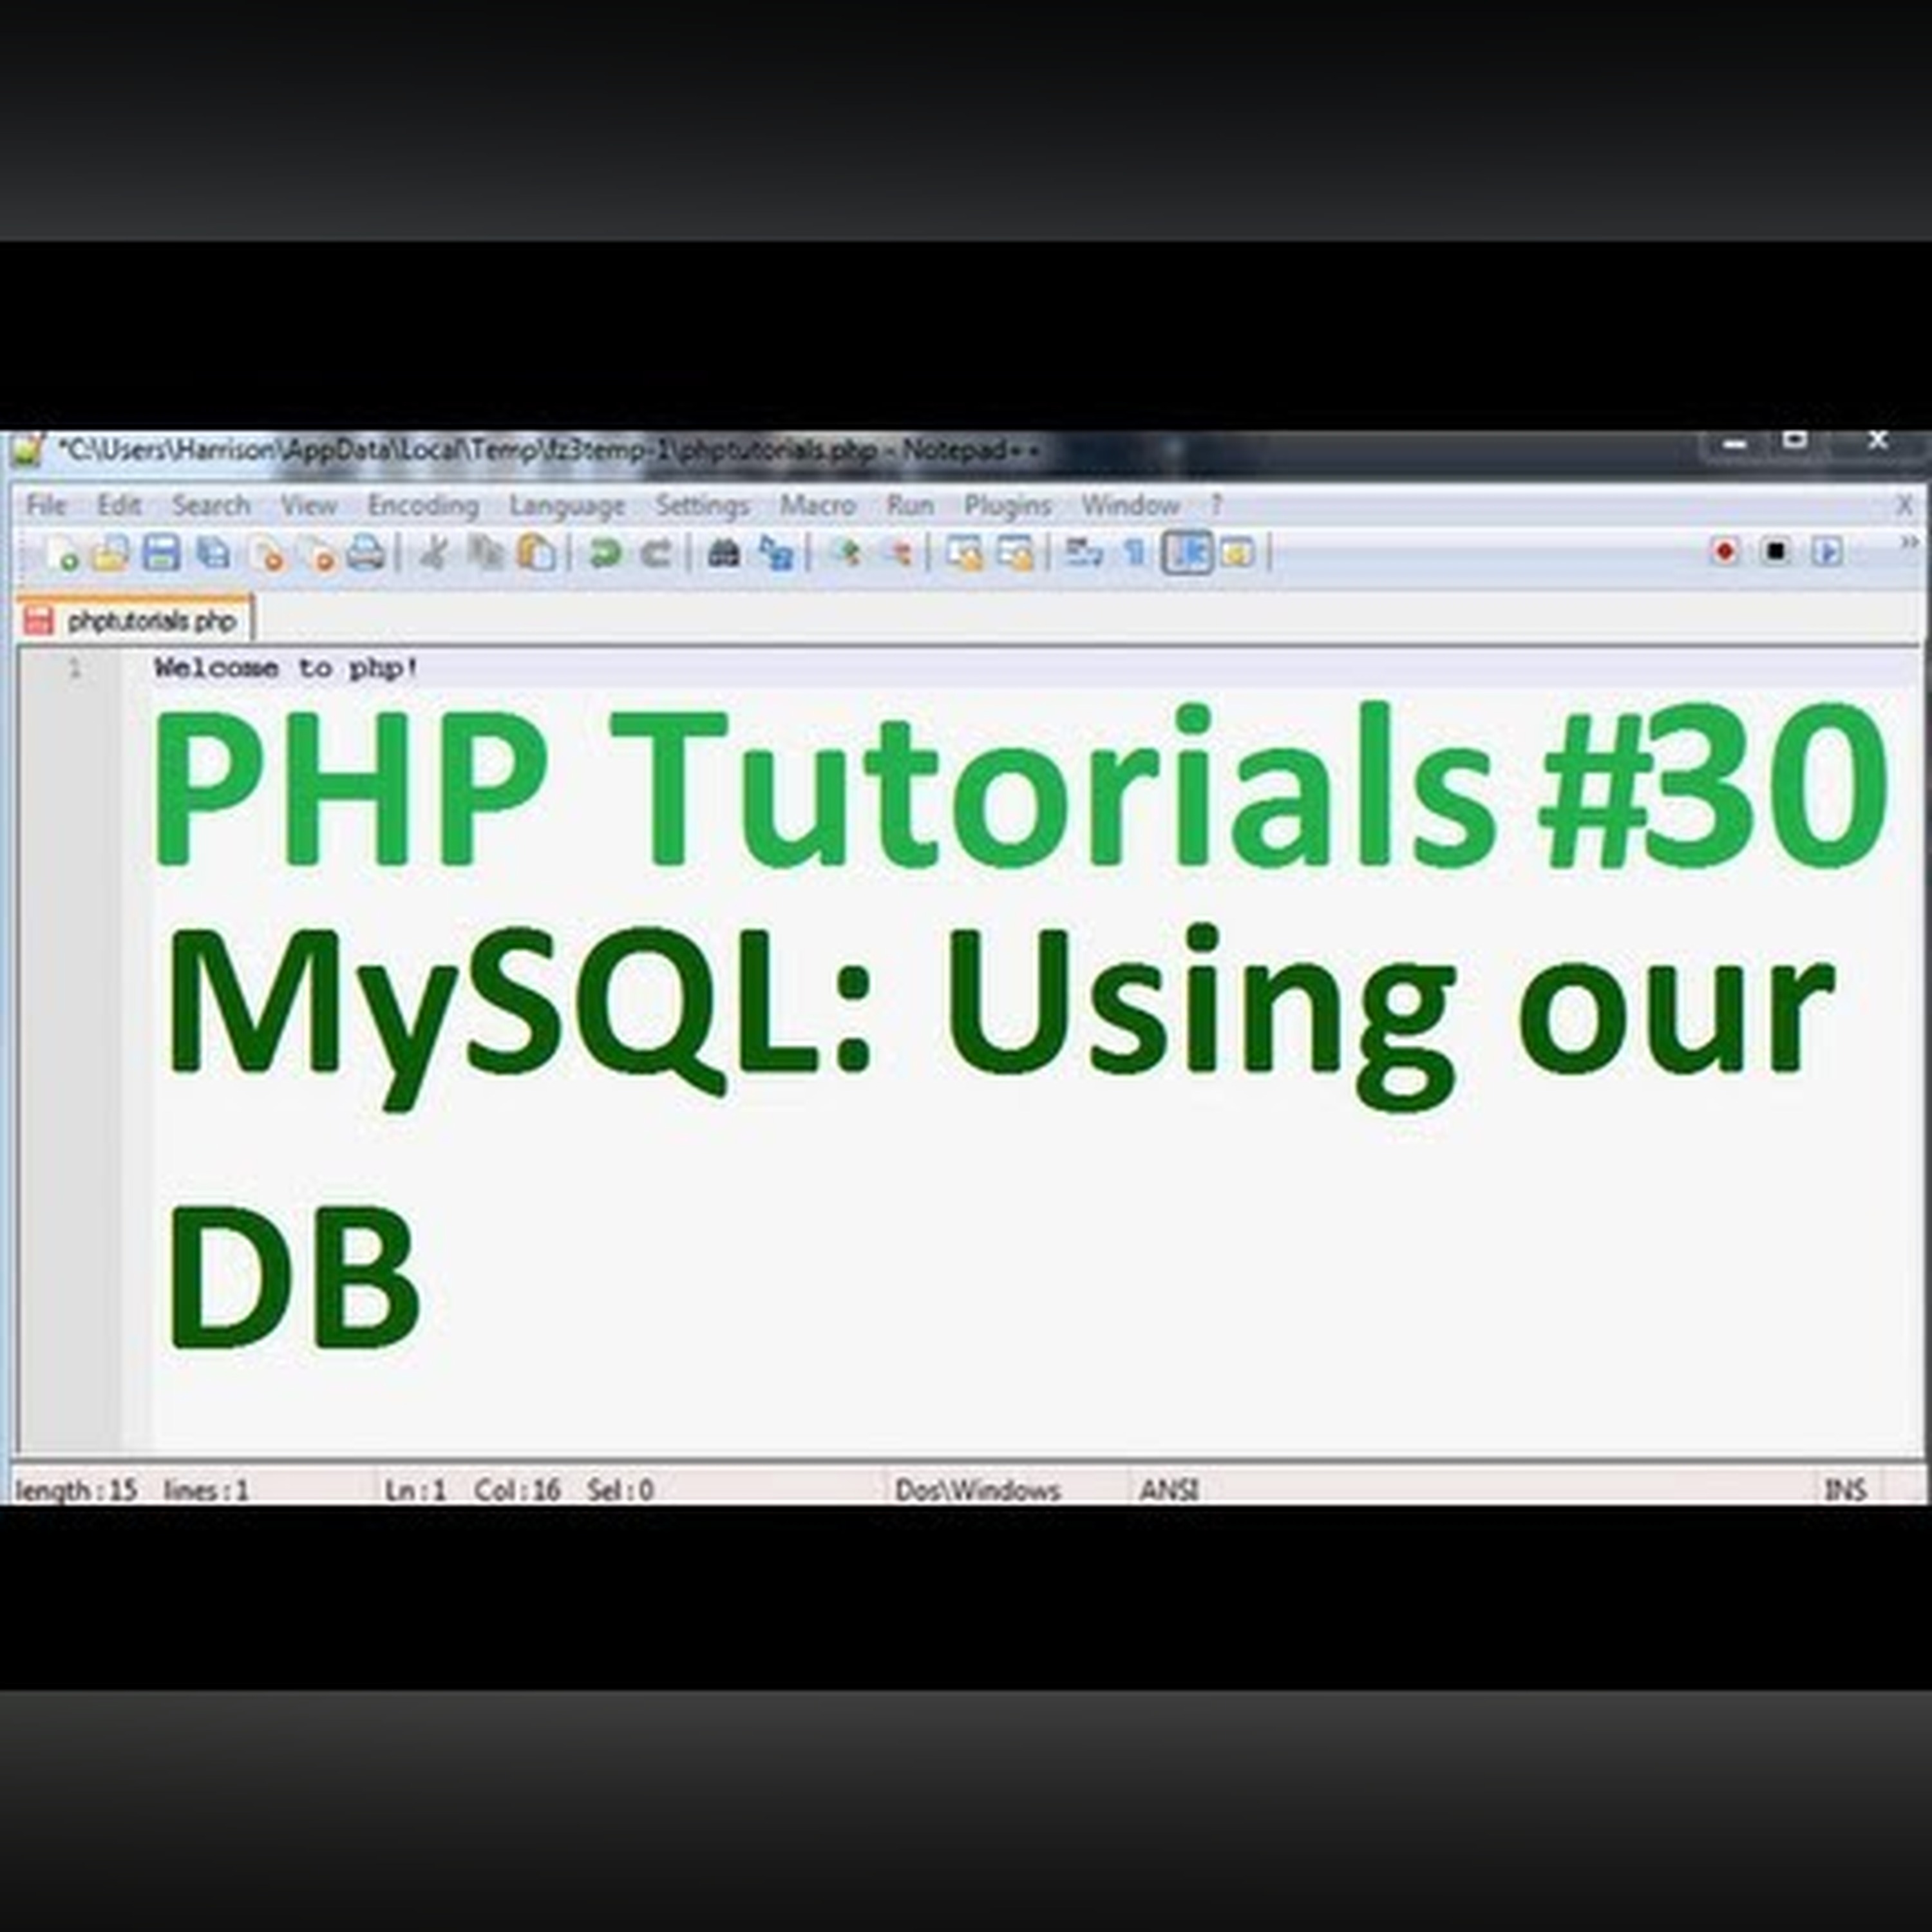Open the Macro menu
The height and width of the screenshot is (1932, 1932).
(x=817, y=505)
